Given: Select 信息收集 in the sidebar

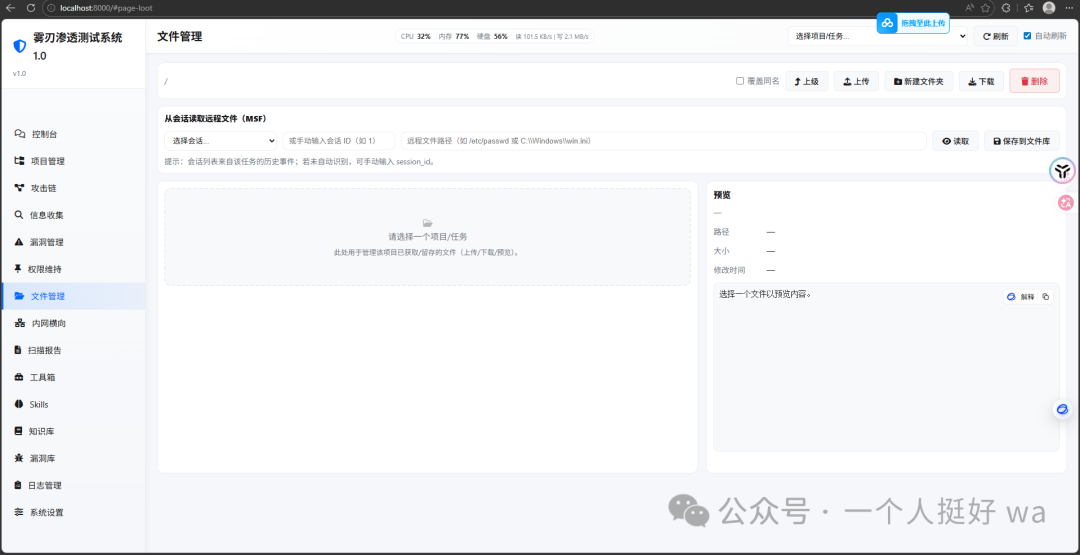Looking at the screenshot, I should [72, 215].
